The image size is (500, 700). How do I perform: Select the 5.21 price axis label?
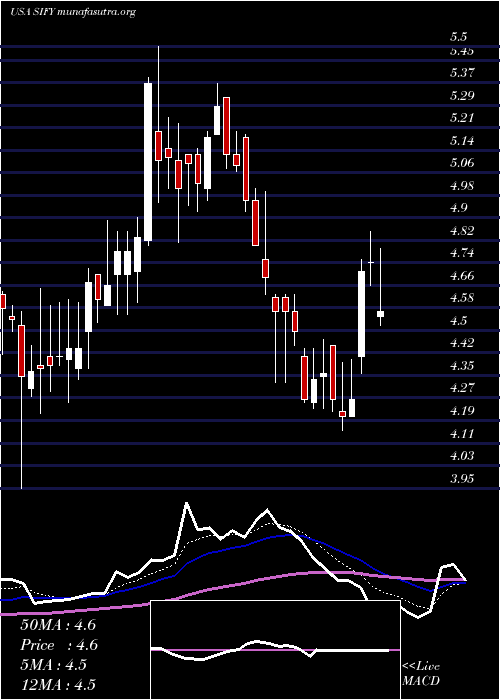pos(462,118)
